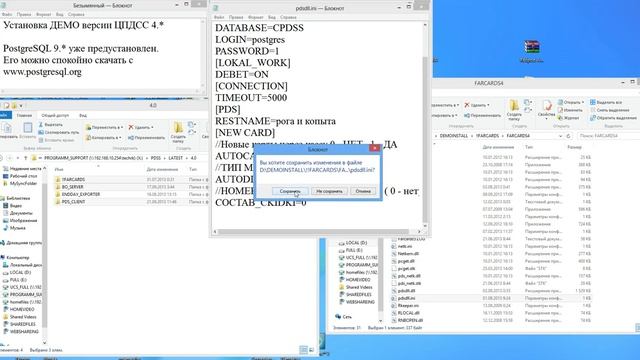Click Переименовать in 4.0 Explorer ribbon
640x360 pixels.
[146, 138]
